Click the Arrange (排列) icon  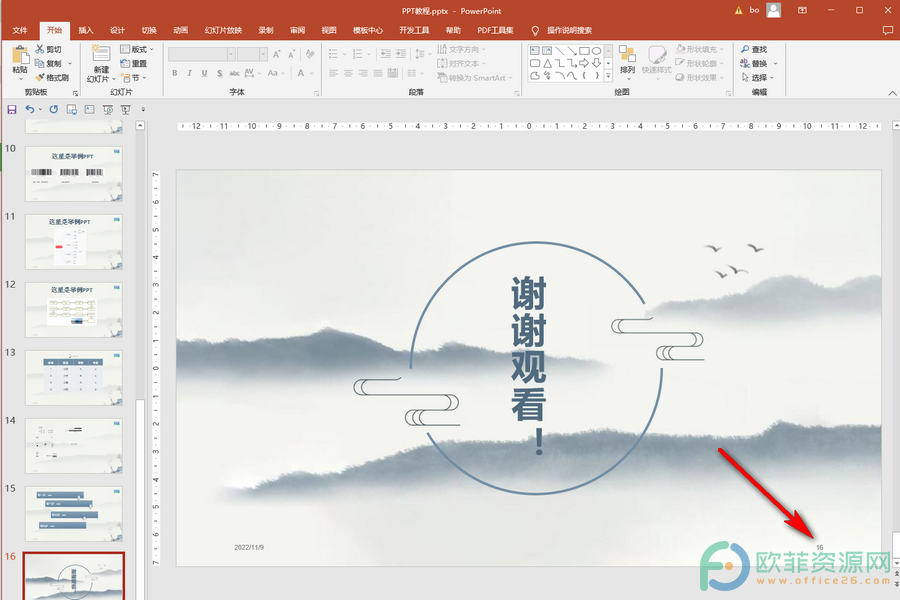[x=627, y=55]
